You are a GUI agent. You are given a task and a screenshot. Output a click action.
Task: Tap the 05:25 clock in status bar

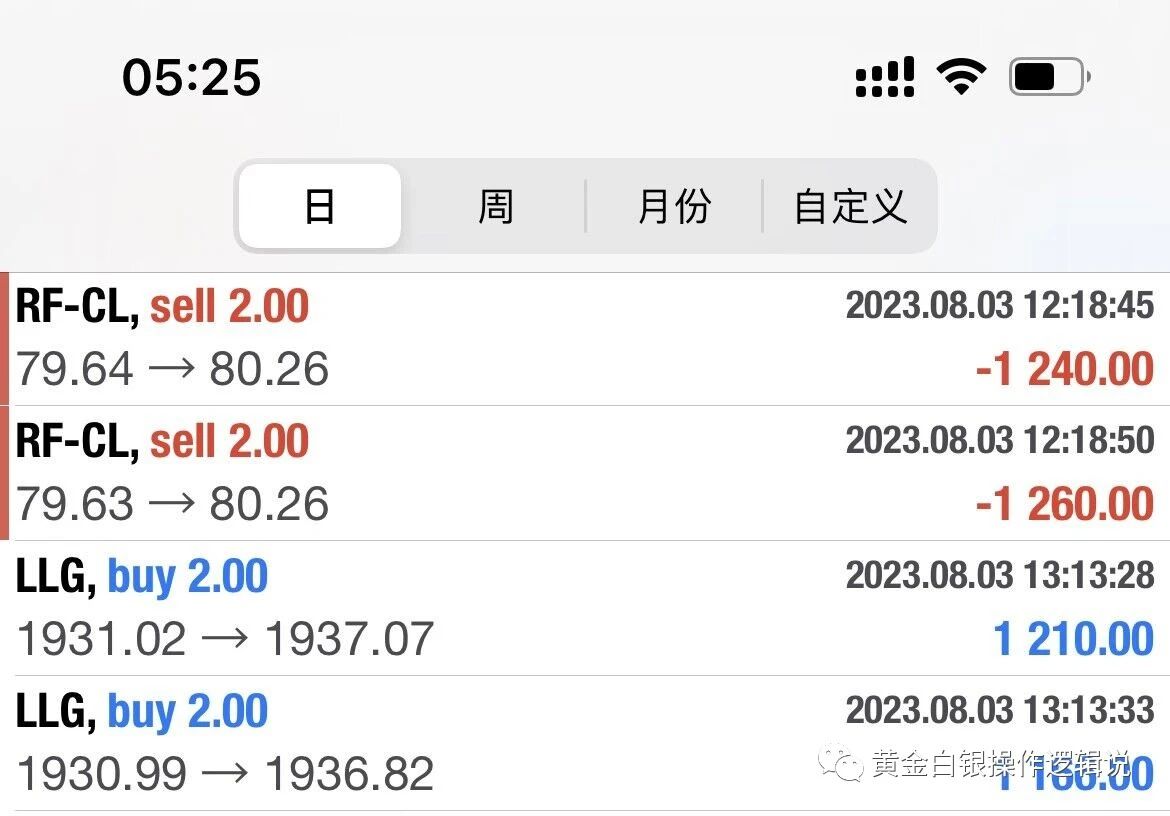pos(192,77)
